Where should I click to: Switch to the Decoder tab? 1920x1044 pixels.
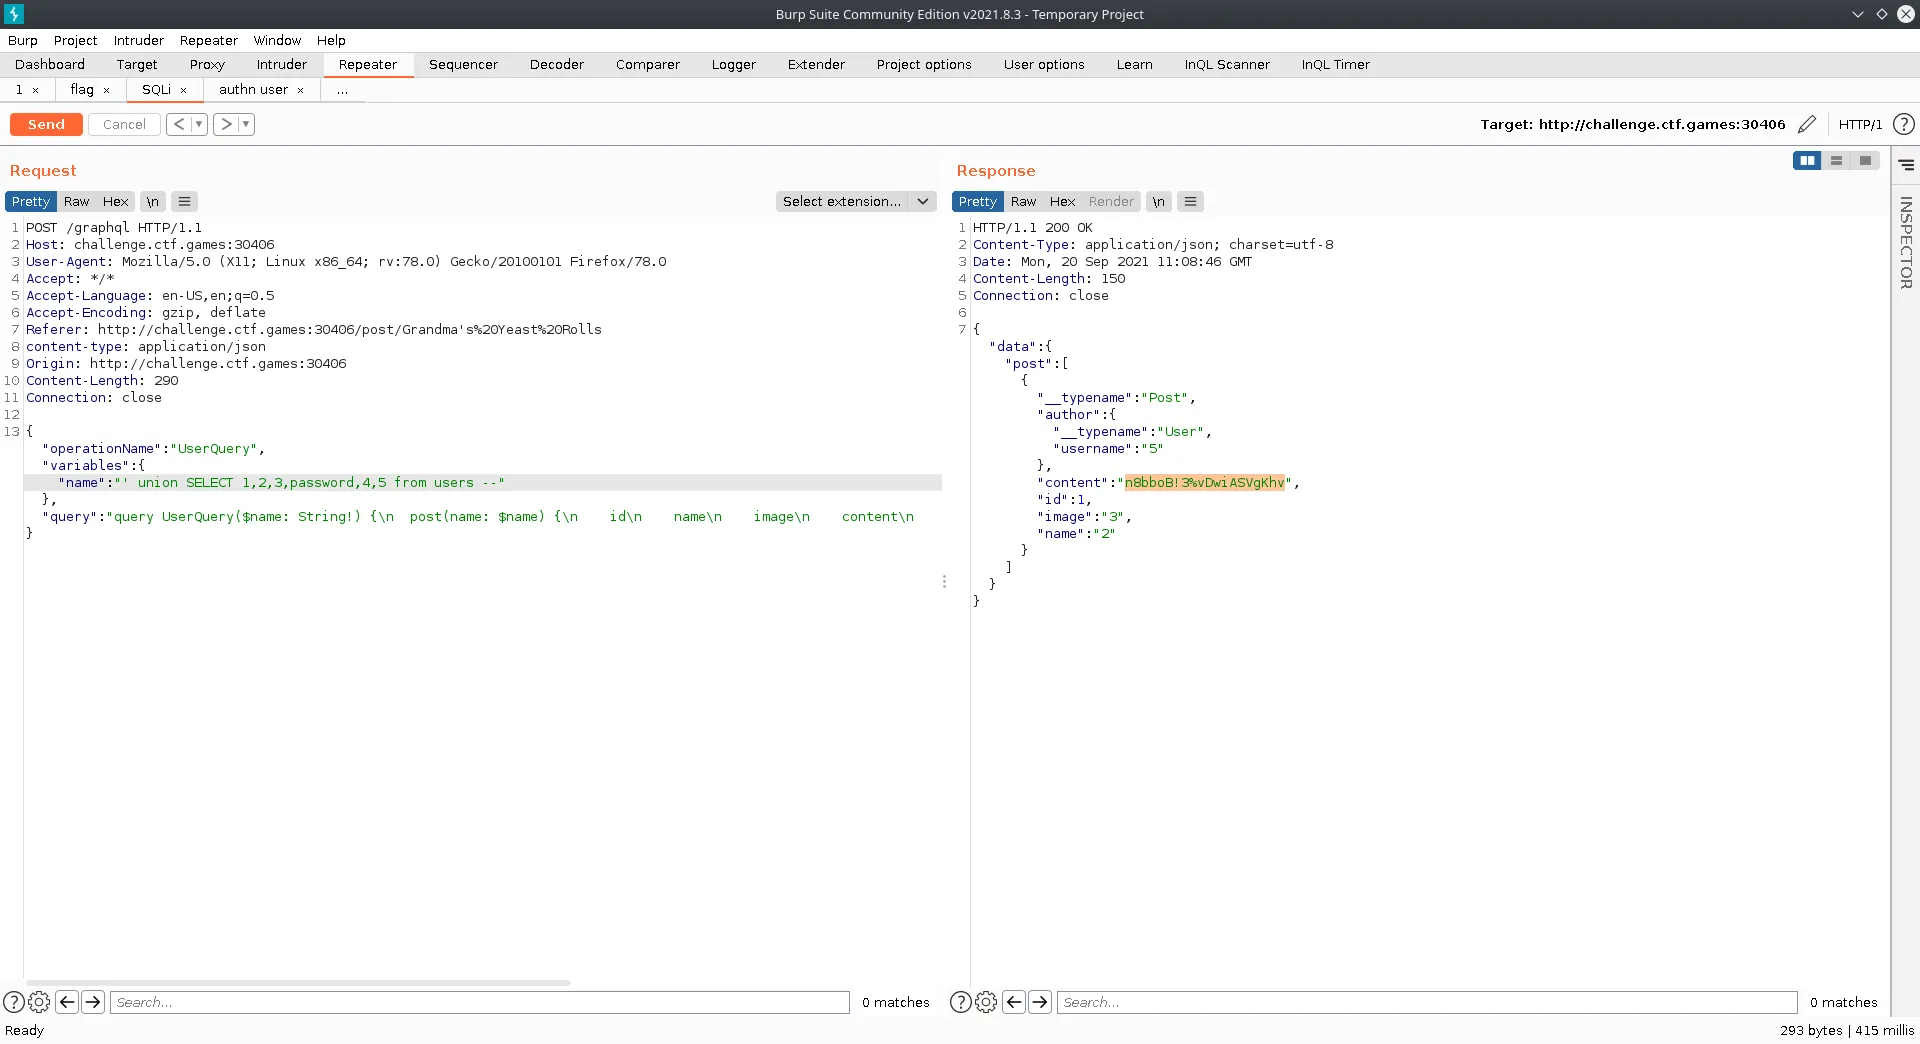(x=557, y=64)
